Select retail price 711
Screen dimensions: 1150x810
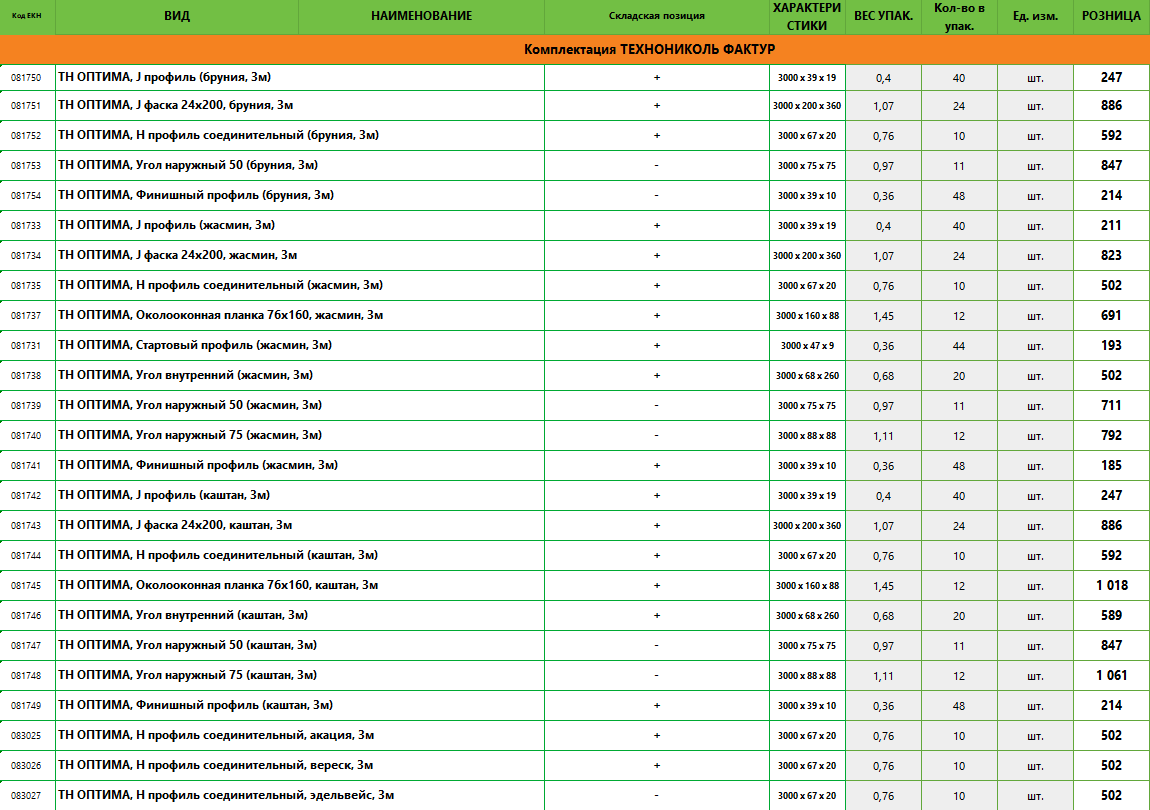pyautogui.click(x=1111, y=406)
